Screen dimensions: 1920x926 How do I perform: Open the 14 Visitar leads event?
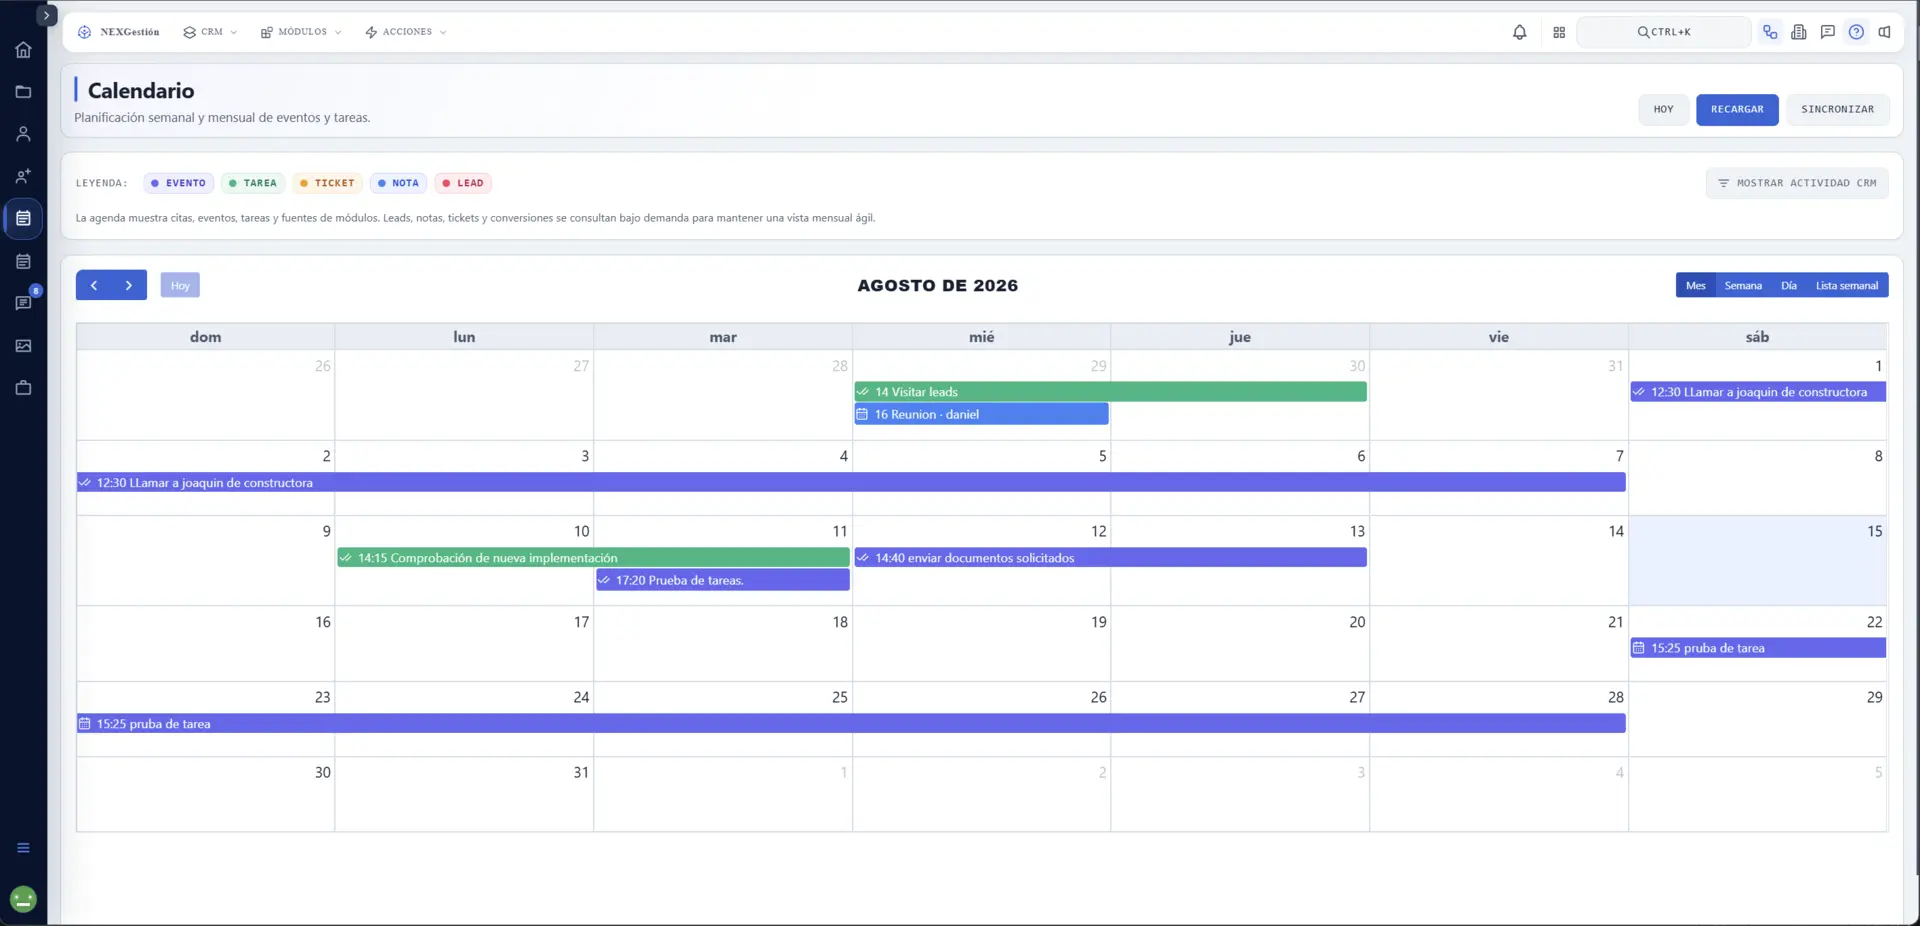point(1110,392)
